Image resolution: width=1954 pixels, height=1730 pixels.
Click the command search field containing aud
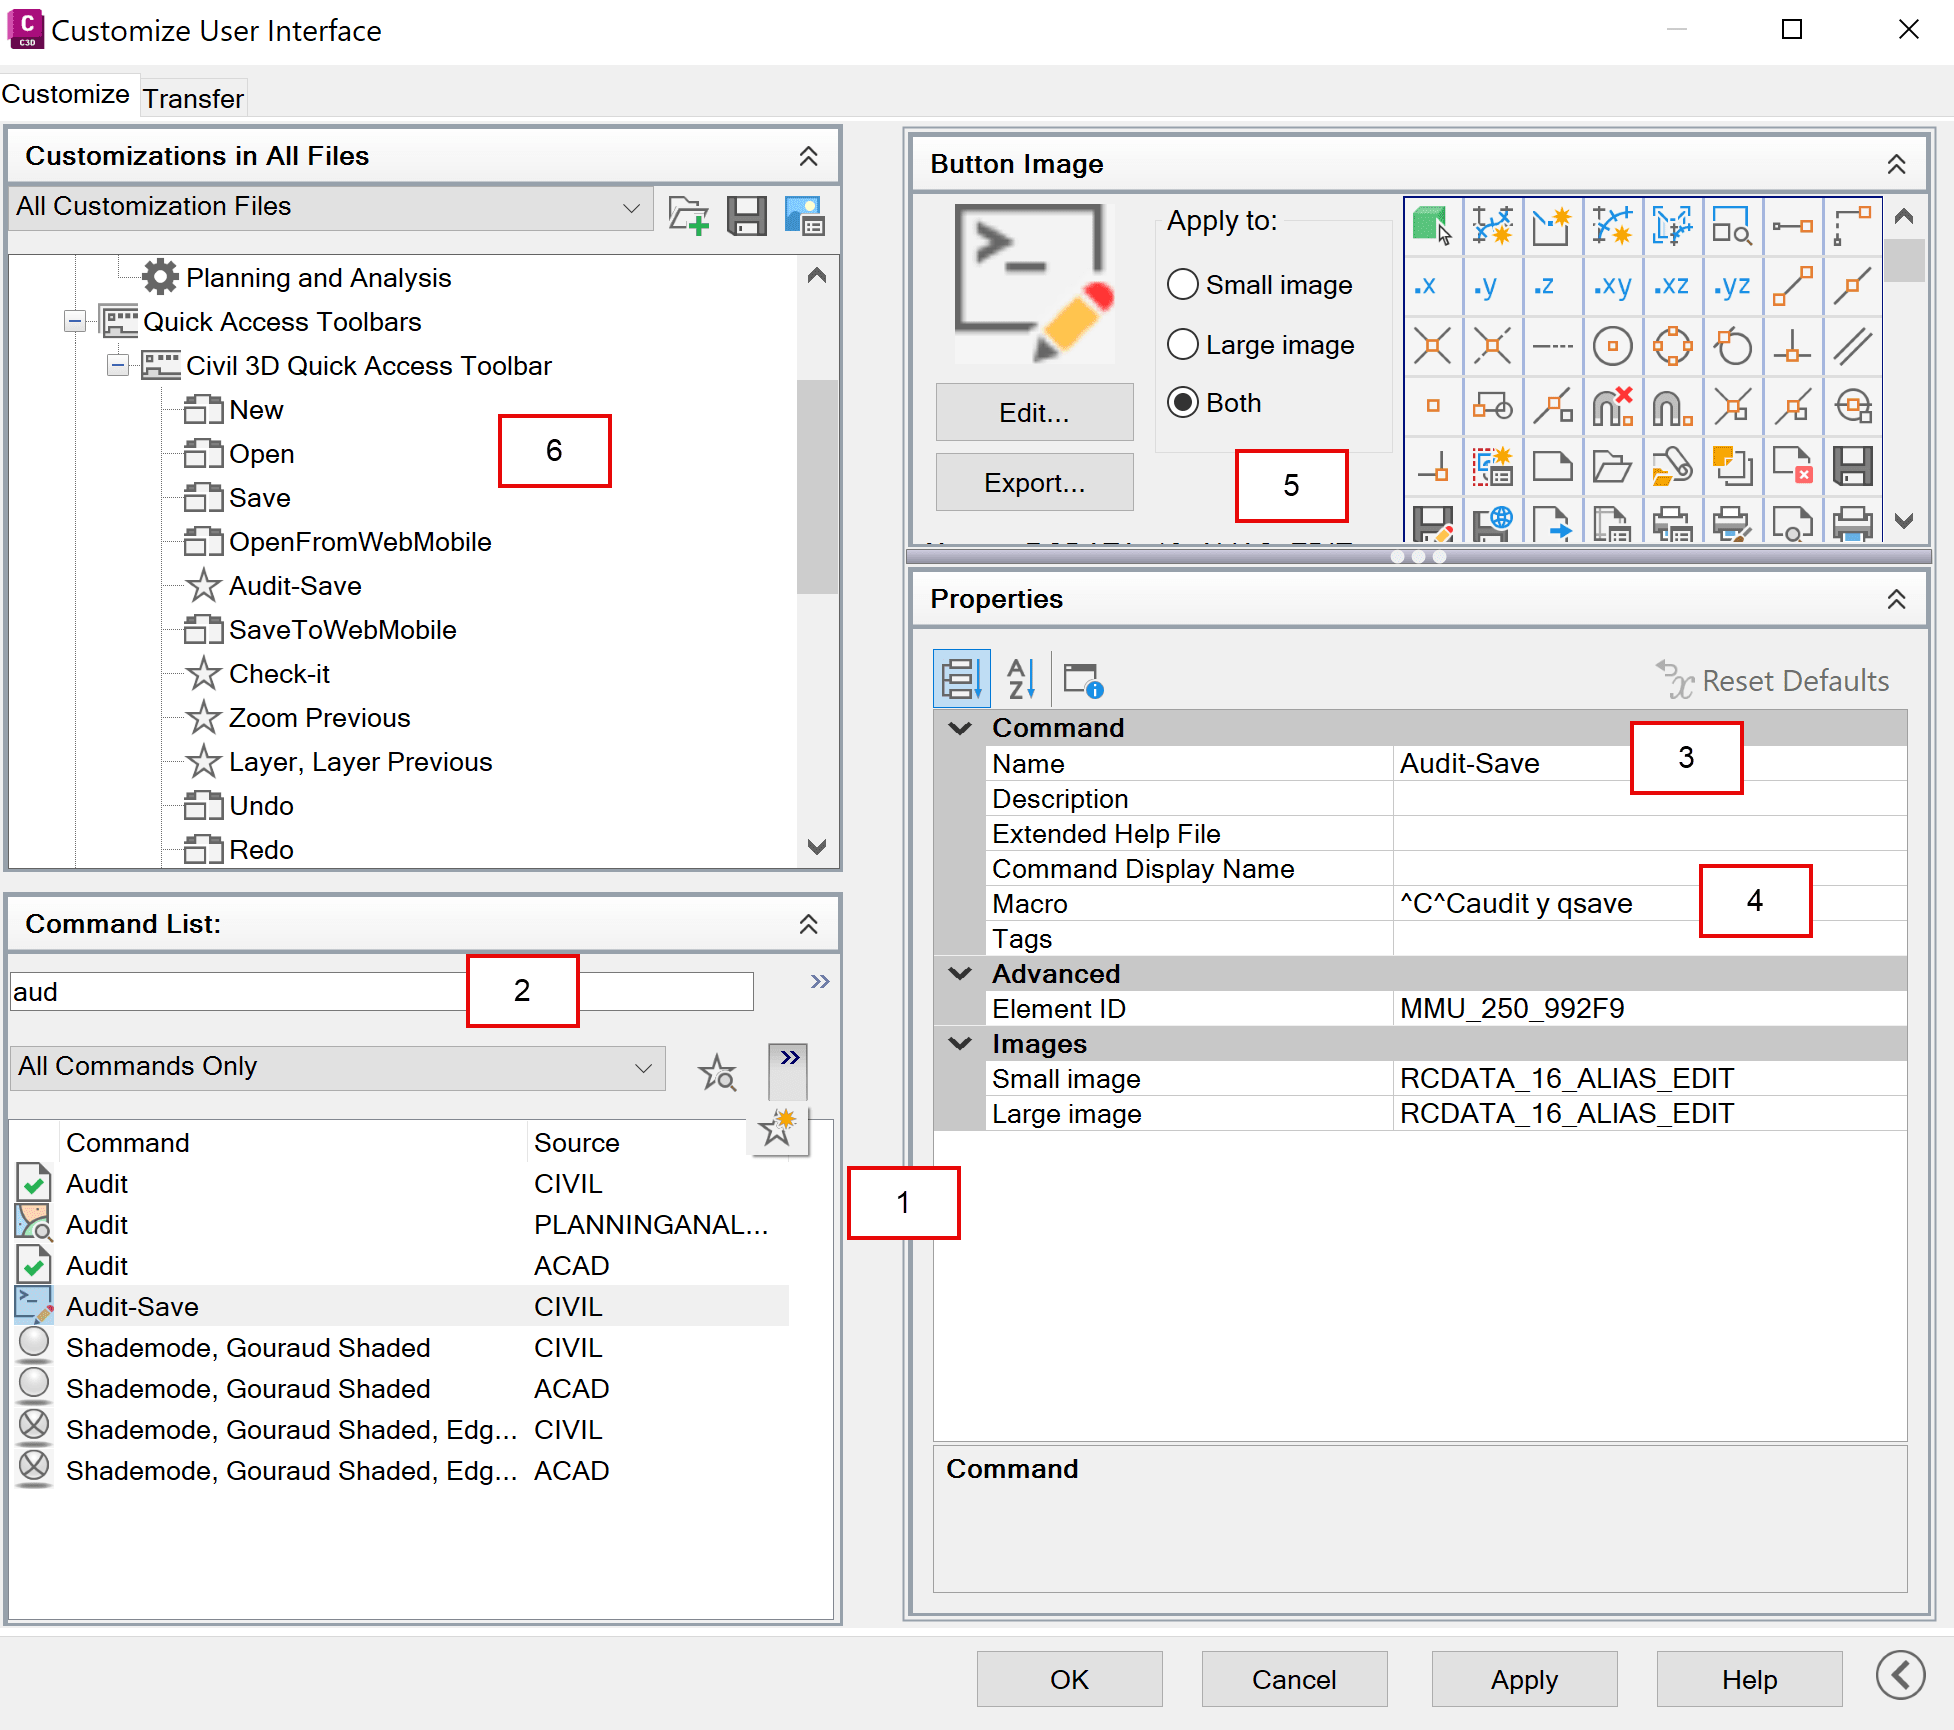[x=381, y=992]
